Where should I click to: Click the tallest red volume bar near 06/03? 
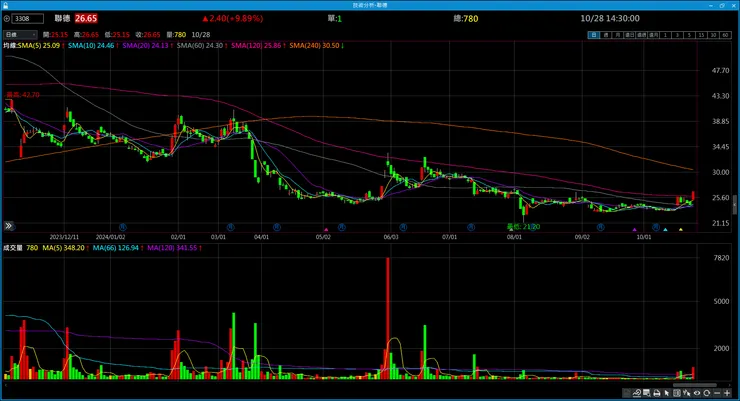[x=388, y=318]
